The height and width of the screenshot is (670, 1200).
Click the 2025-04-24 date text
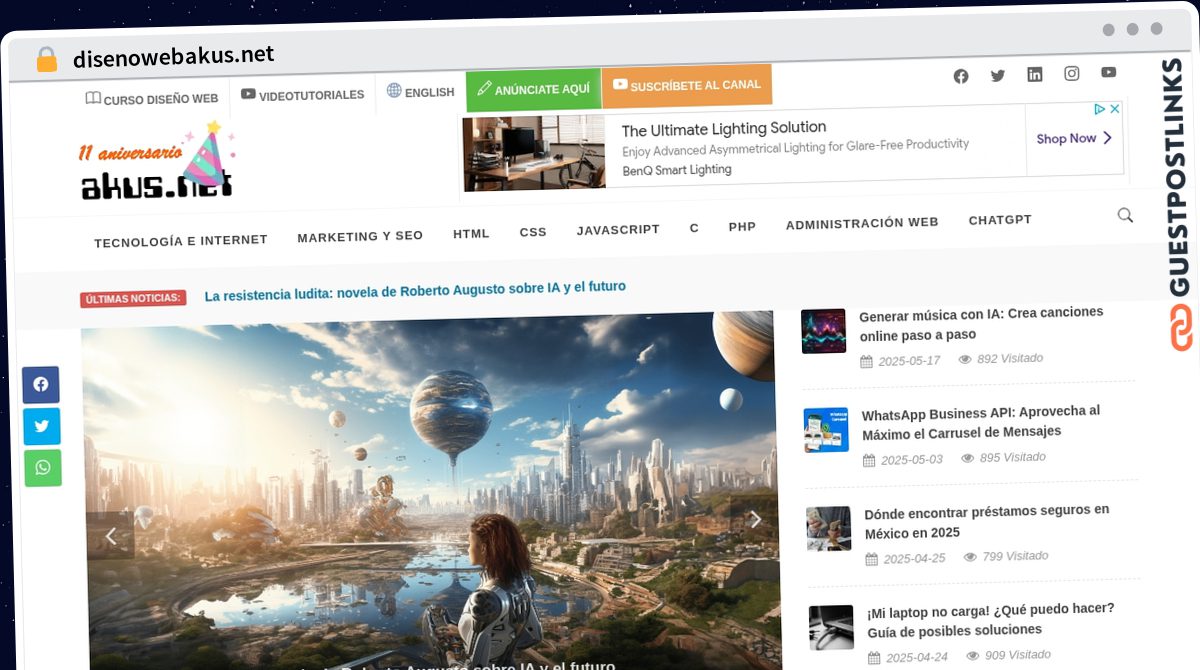pos(916,657)
